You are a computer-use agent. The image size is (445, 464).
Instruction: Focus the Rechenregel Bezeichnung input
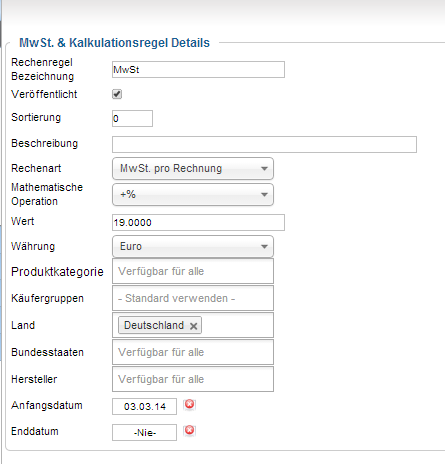[x=198, y=70]
